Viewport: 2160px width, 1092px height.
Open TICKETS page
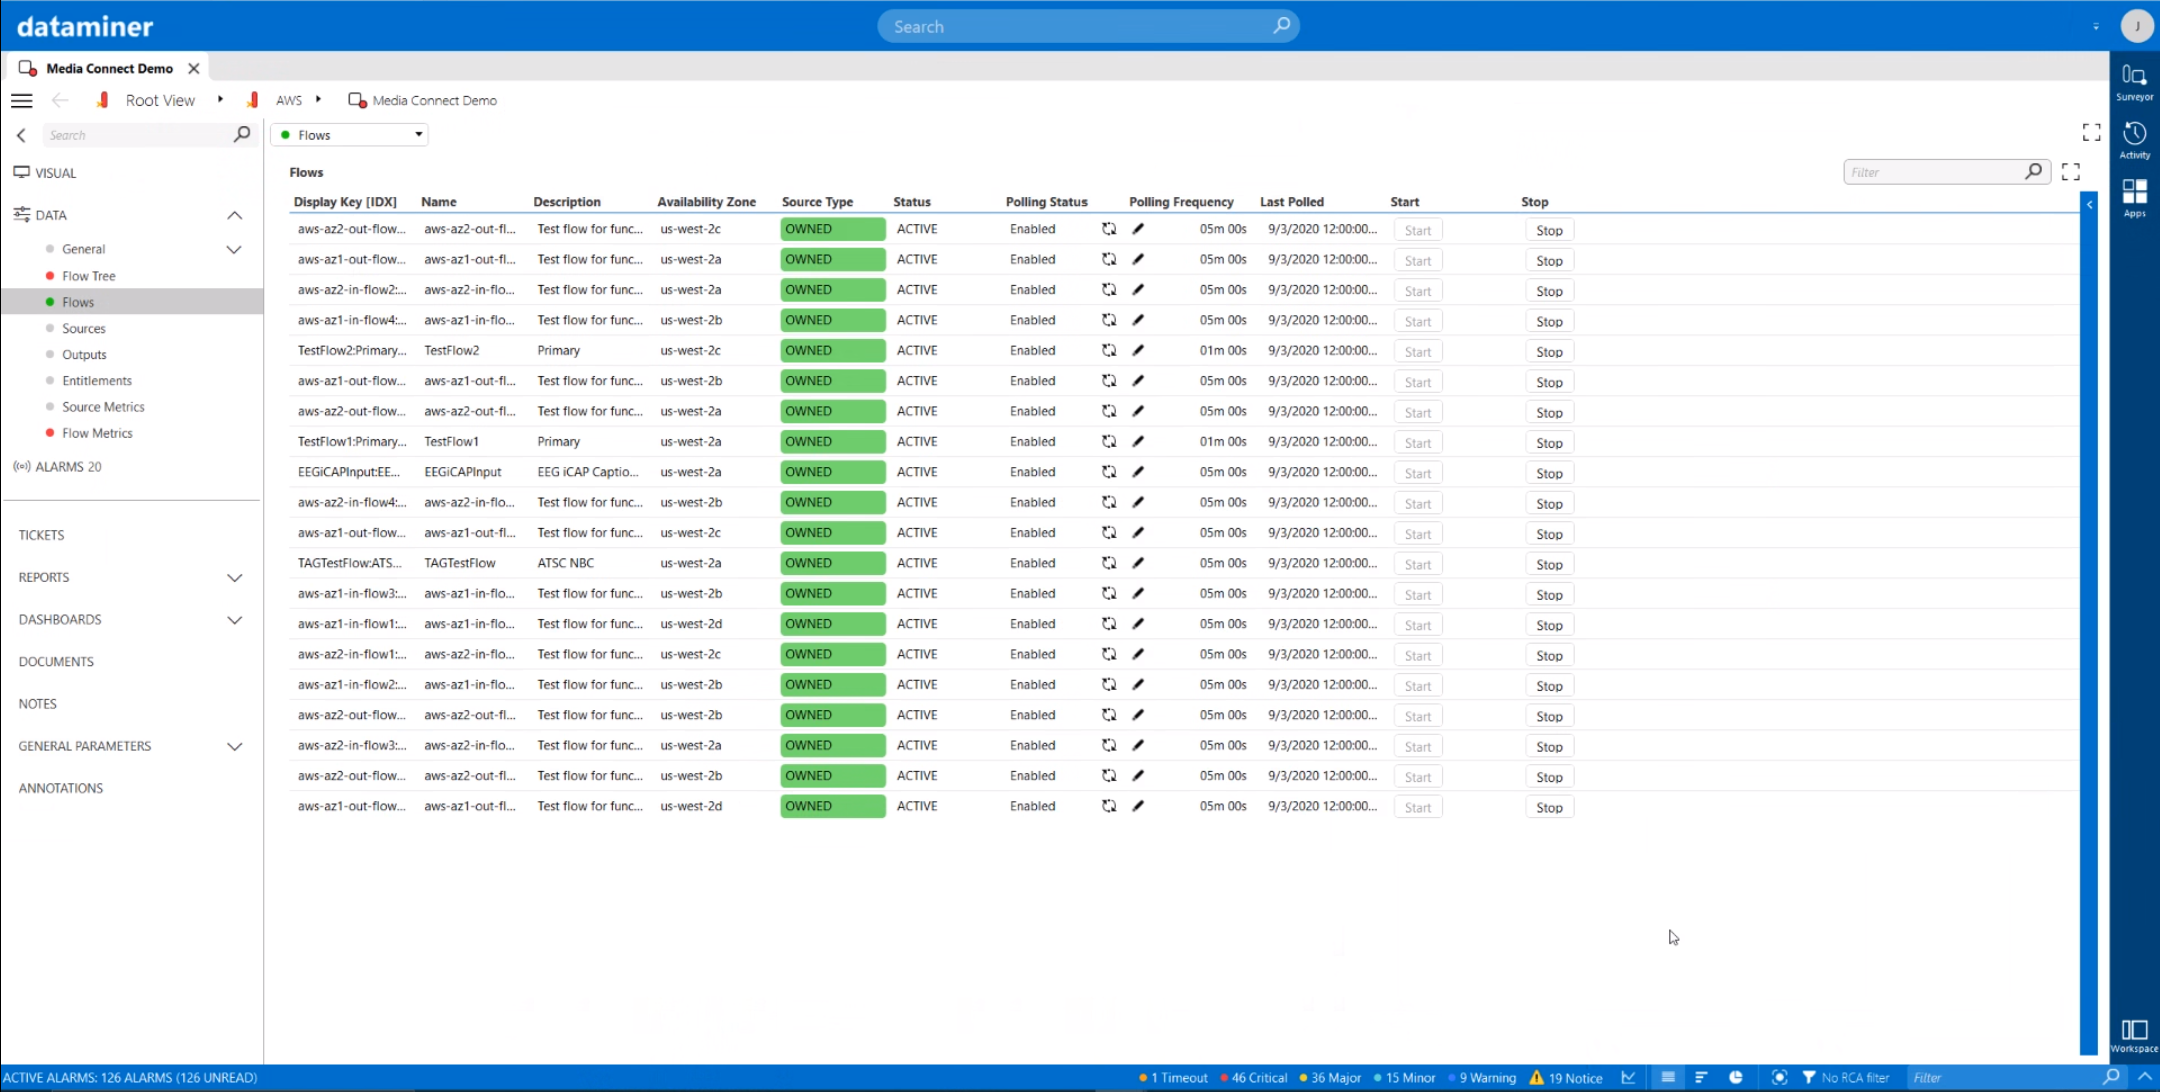[x=41, y=535]
